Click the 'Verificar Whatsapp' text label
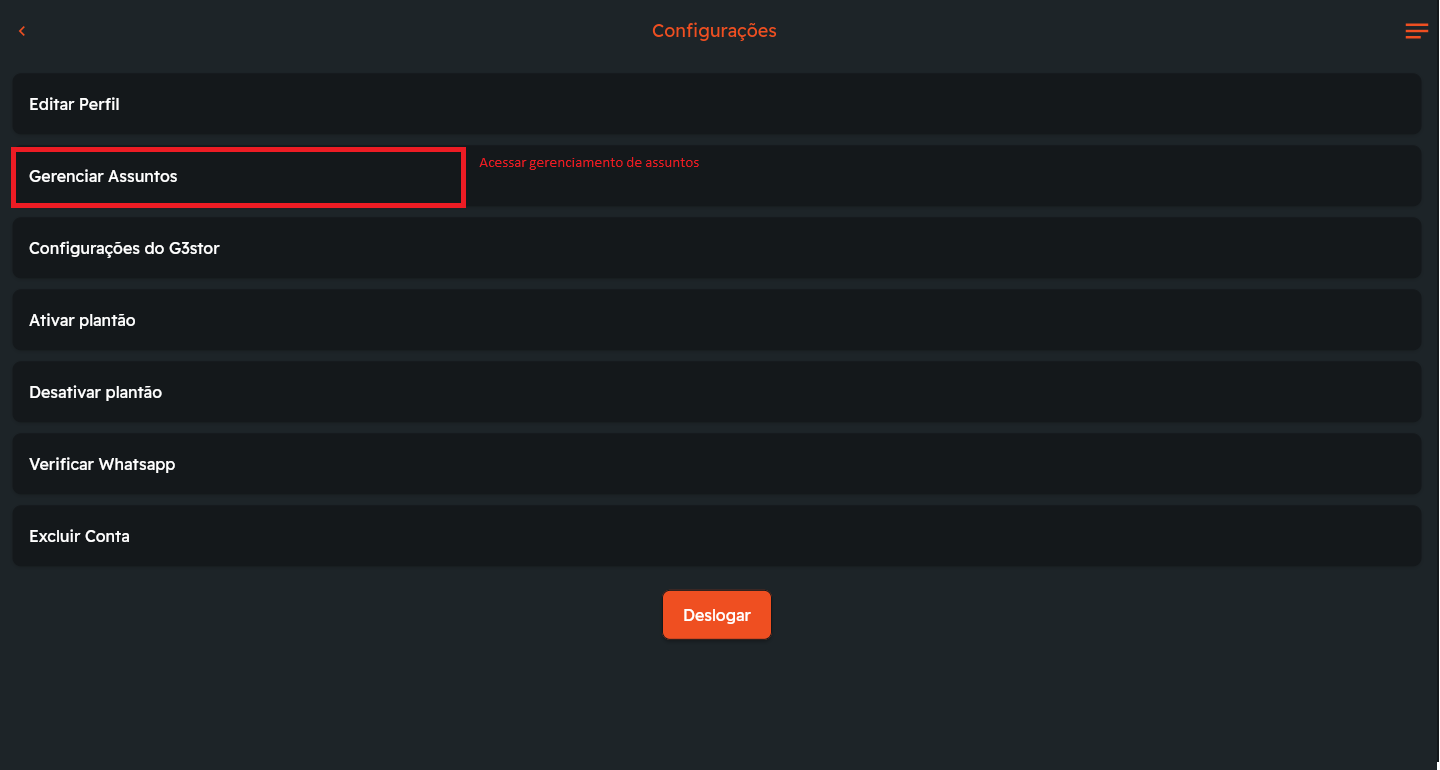The image size is (1440, 770). point(102,464)
